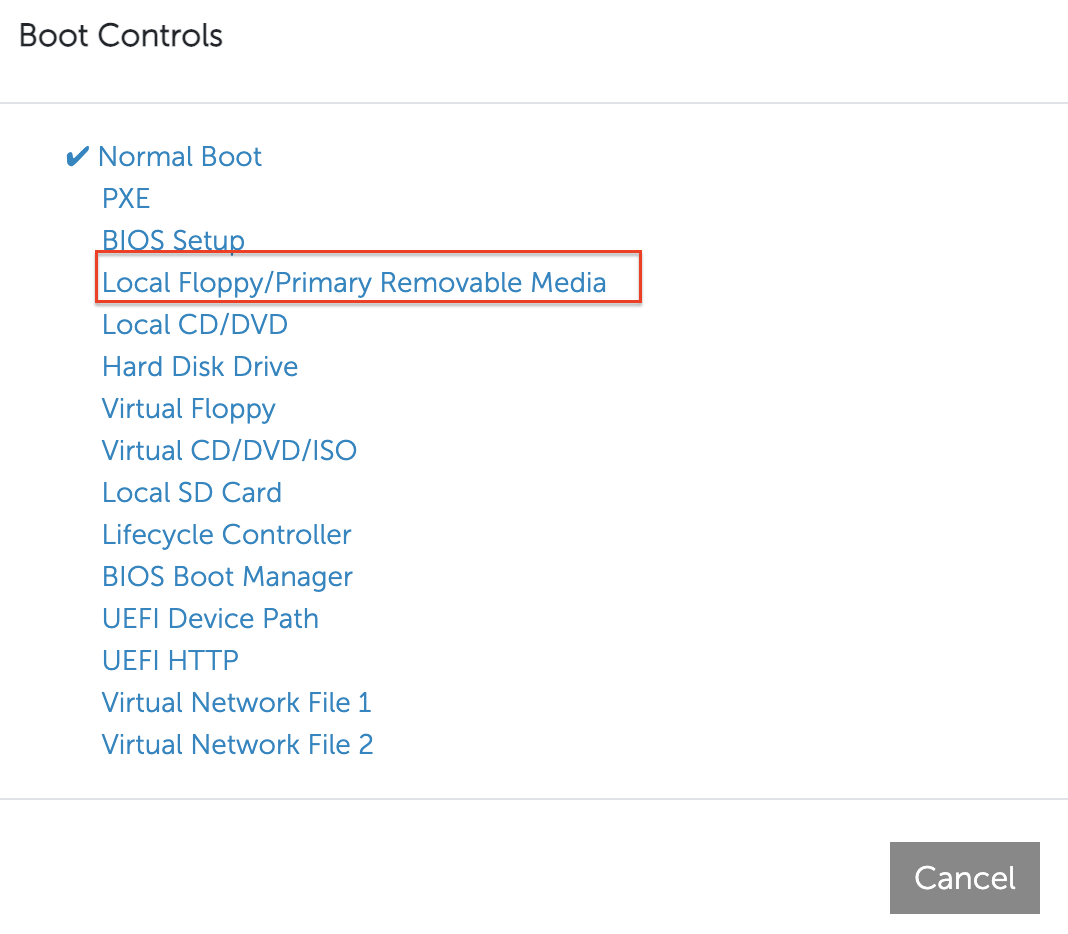Open Lifecycle Controller boot option
The height and width of the screenshot is (934, 1068).
pos(226,535)
